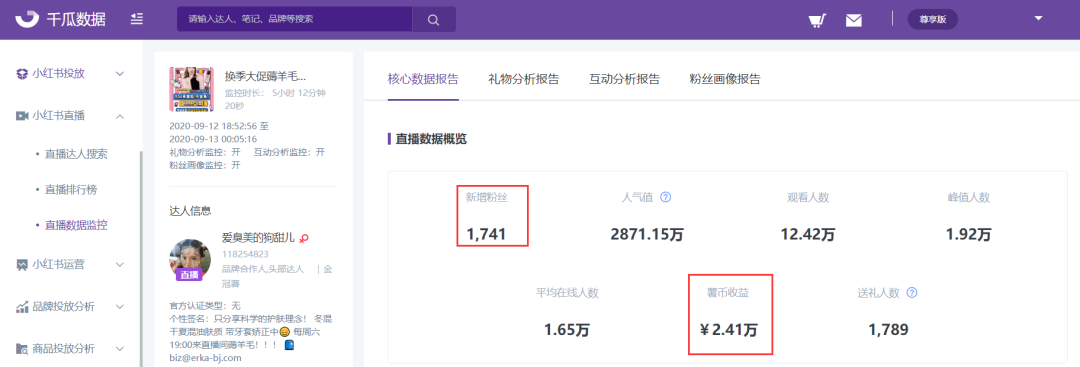Image resolution: width=1080 pixels, height=367 pixels.
Task: Expand the 商品投放分析 menu chevron
Action: point(120,348)
